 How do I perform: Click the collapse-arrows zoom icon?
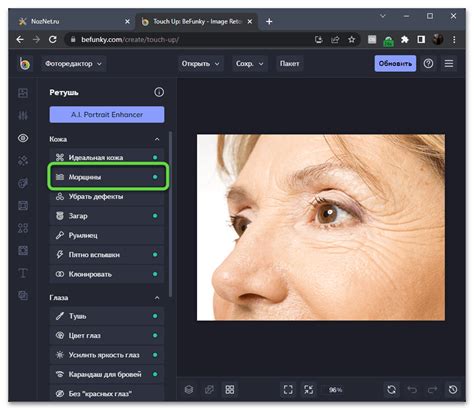(309, 389)
